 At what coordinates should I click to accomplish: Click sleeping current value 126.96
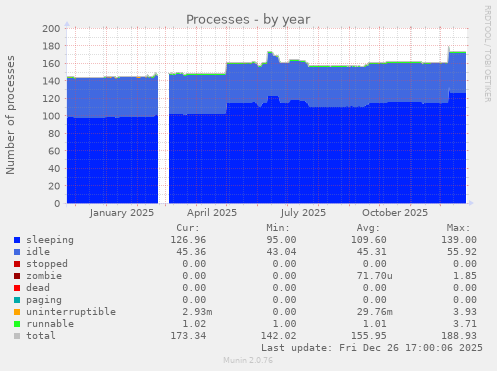188,240
